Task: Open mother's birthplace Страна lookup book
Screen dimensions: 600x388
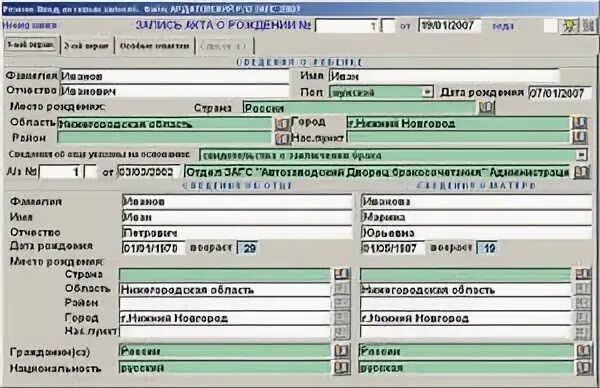Action: [x=583, y=274]
